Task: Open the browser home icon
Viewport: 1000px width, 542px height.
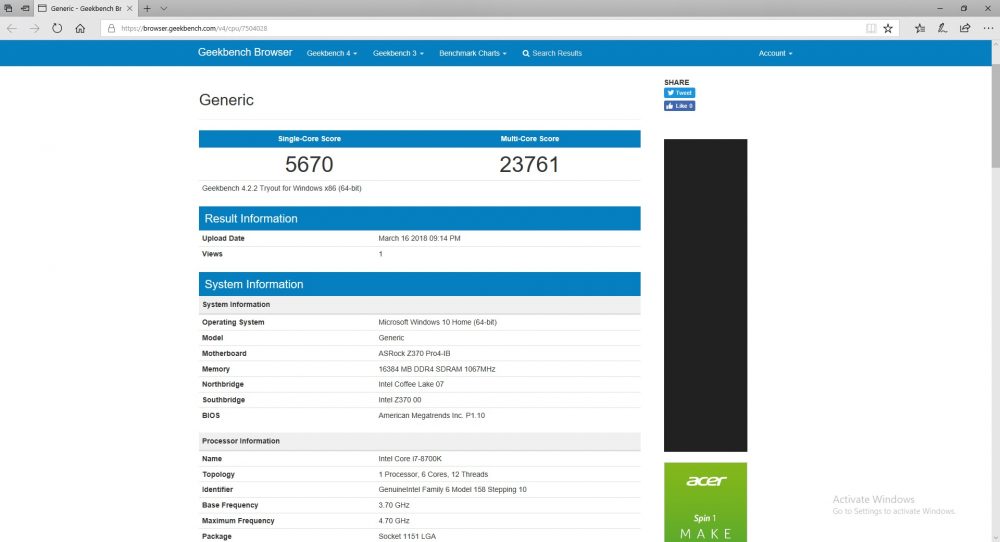Action: pos(80,28)
